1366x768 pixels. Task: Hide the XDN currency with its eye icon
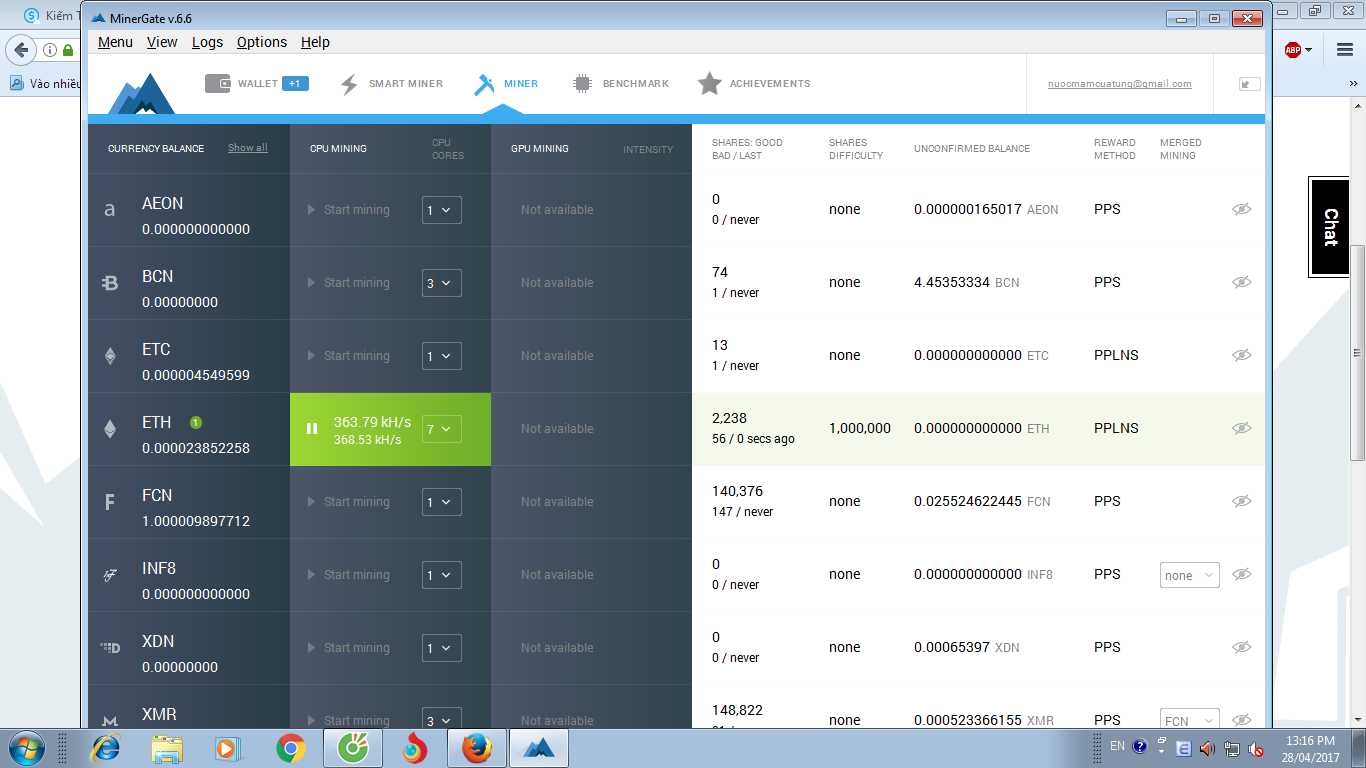point(1242,647)
